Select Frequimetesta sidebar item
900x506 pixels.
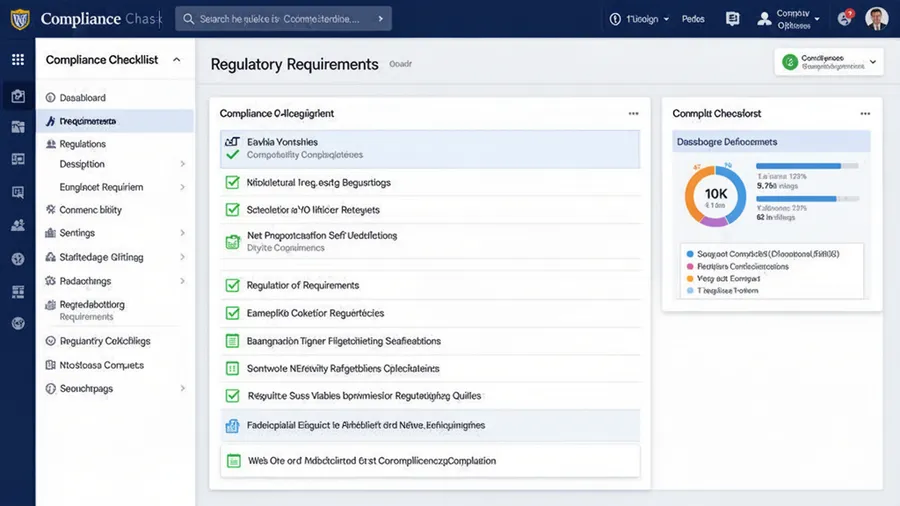(x=115, y=121)
